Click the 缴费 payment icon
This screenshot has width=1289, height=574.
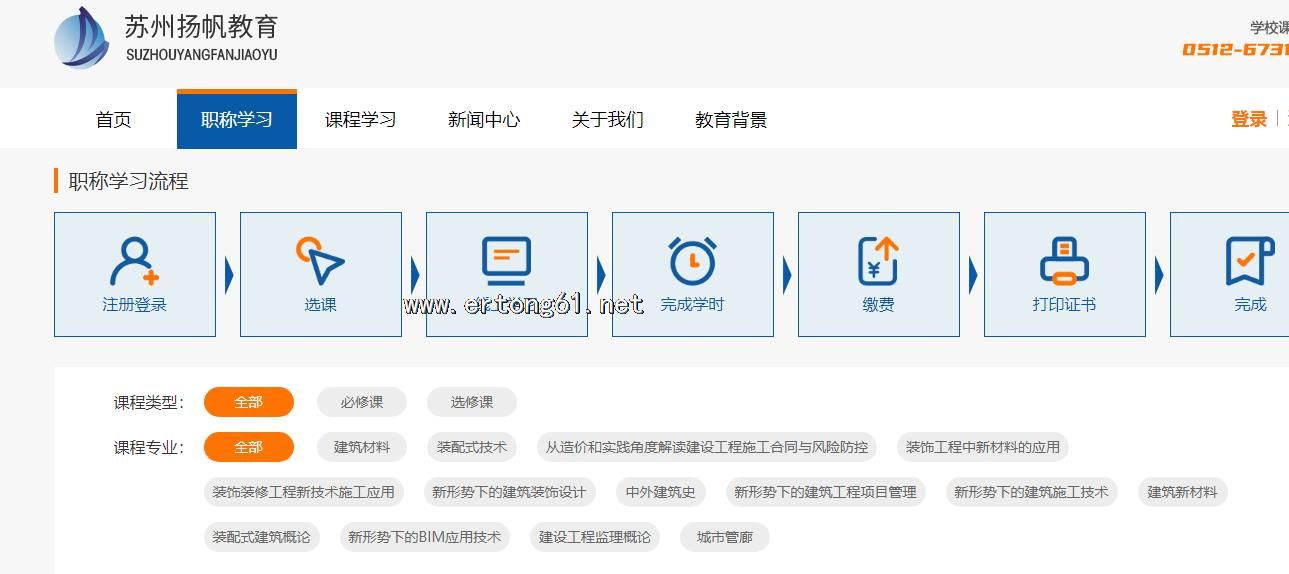click(x=878, y=261)
